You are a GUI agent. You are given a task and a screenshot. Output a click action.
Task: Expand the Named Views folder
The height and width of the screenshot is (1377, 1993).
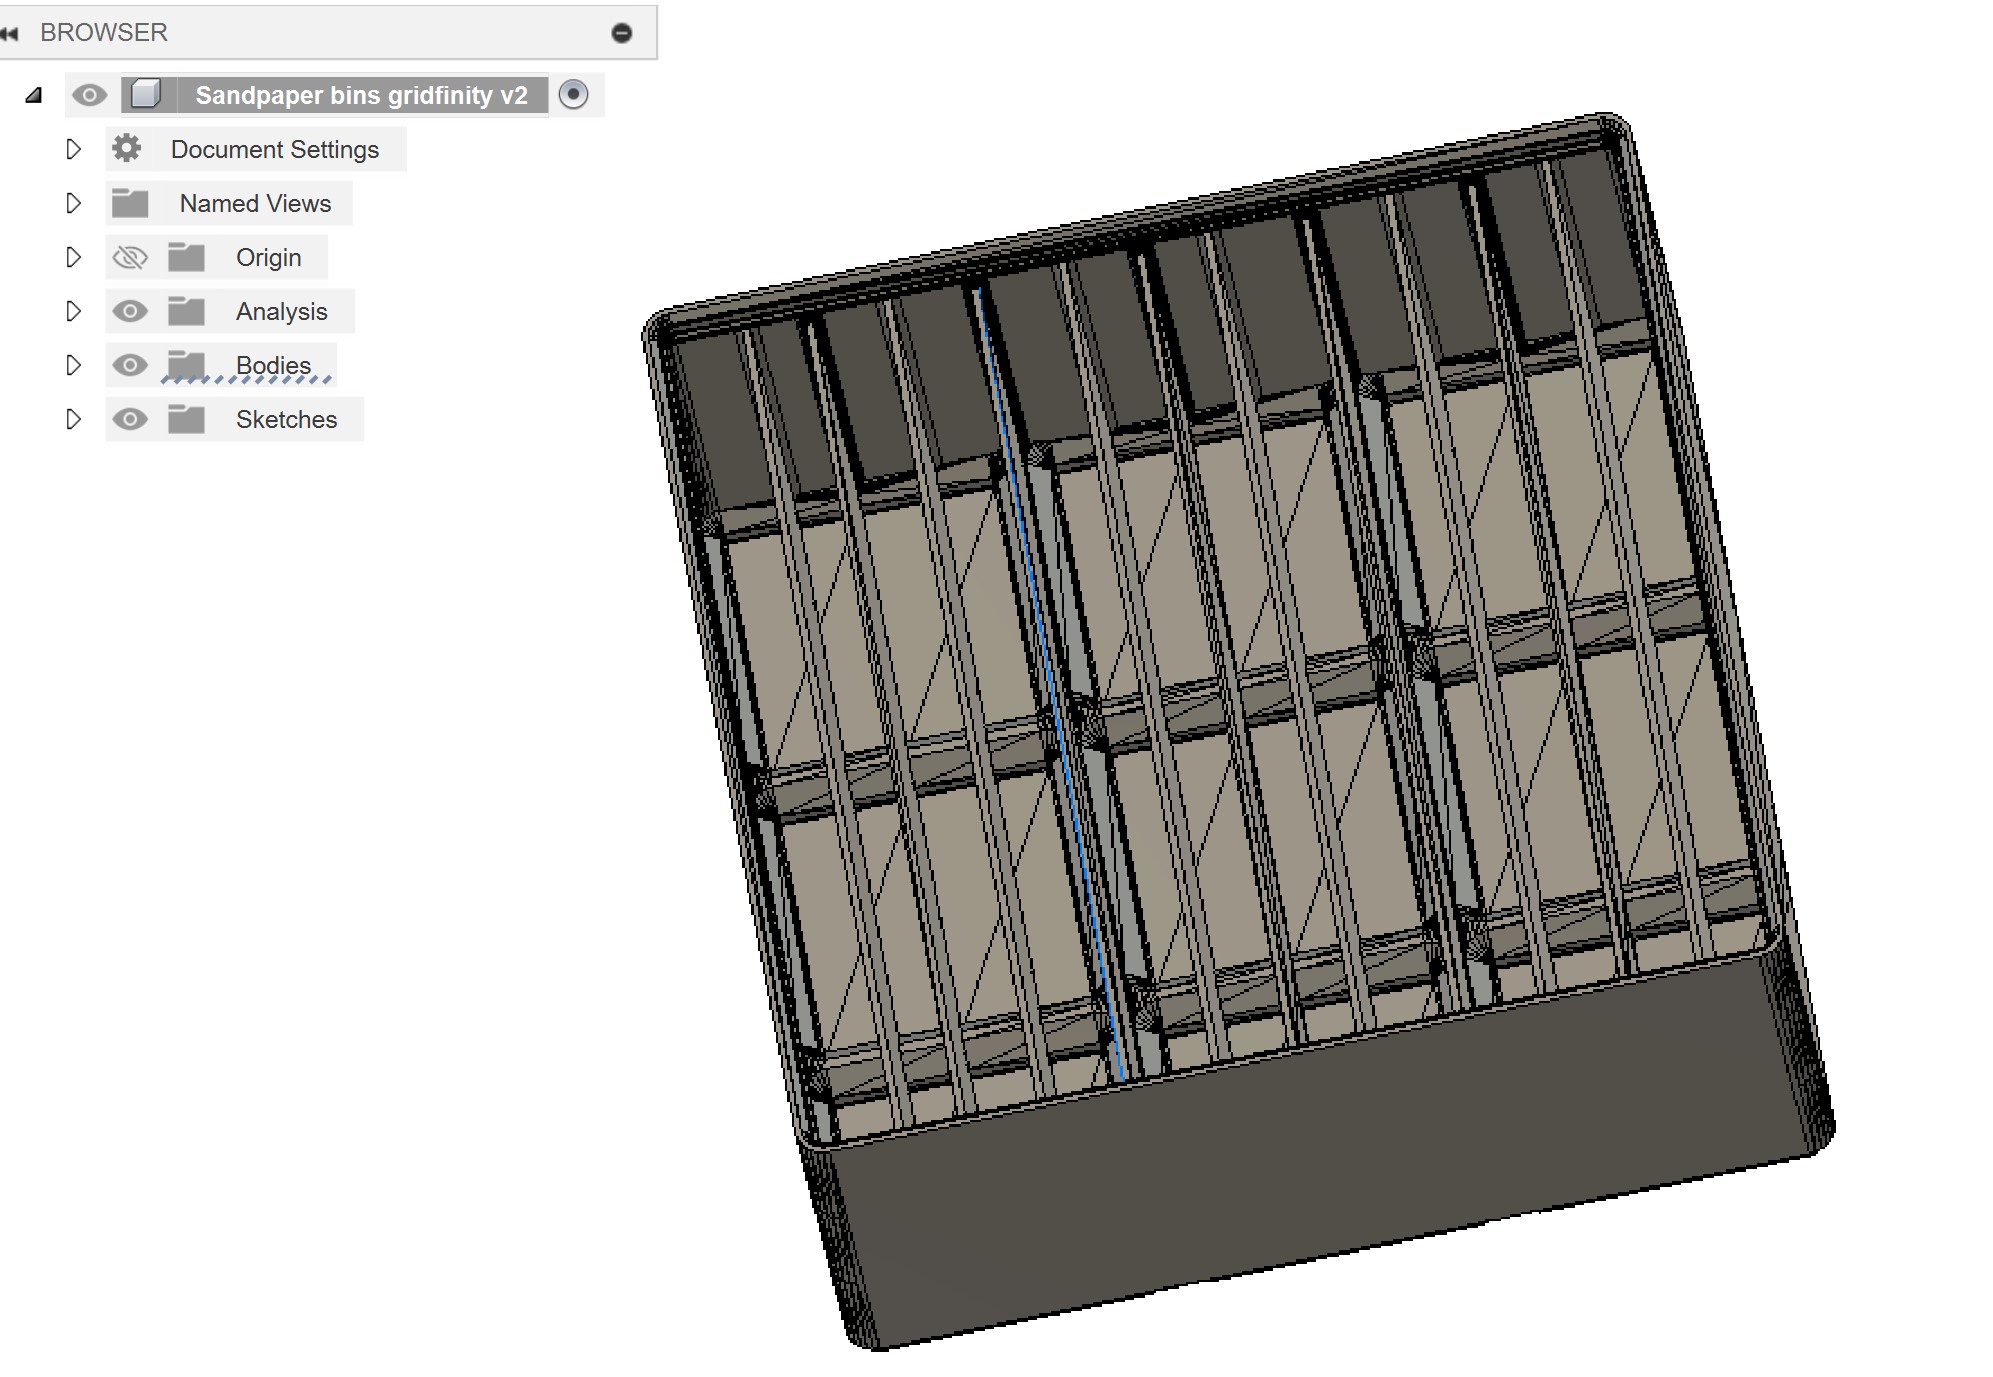[x=73, y=203]
